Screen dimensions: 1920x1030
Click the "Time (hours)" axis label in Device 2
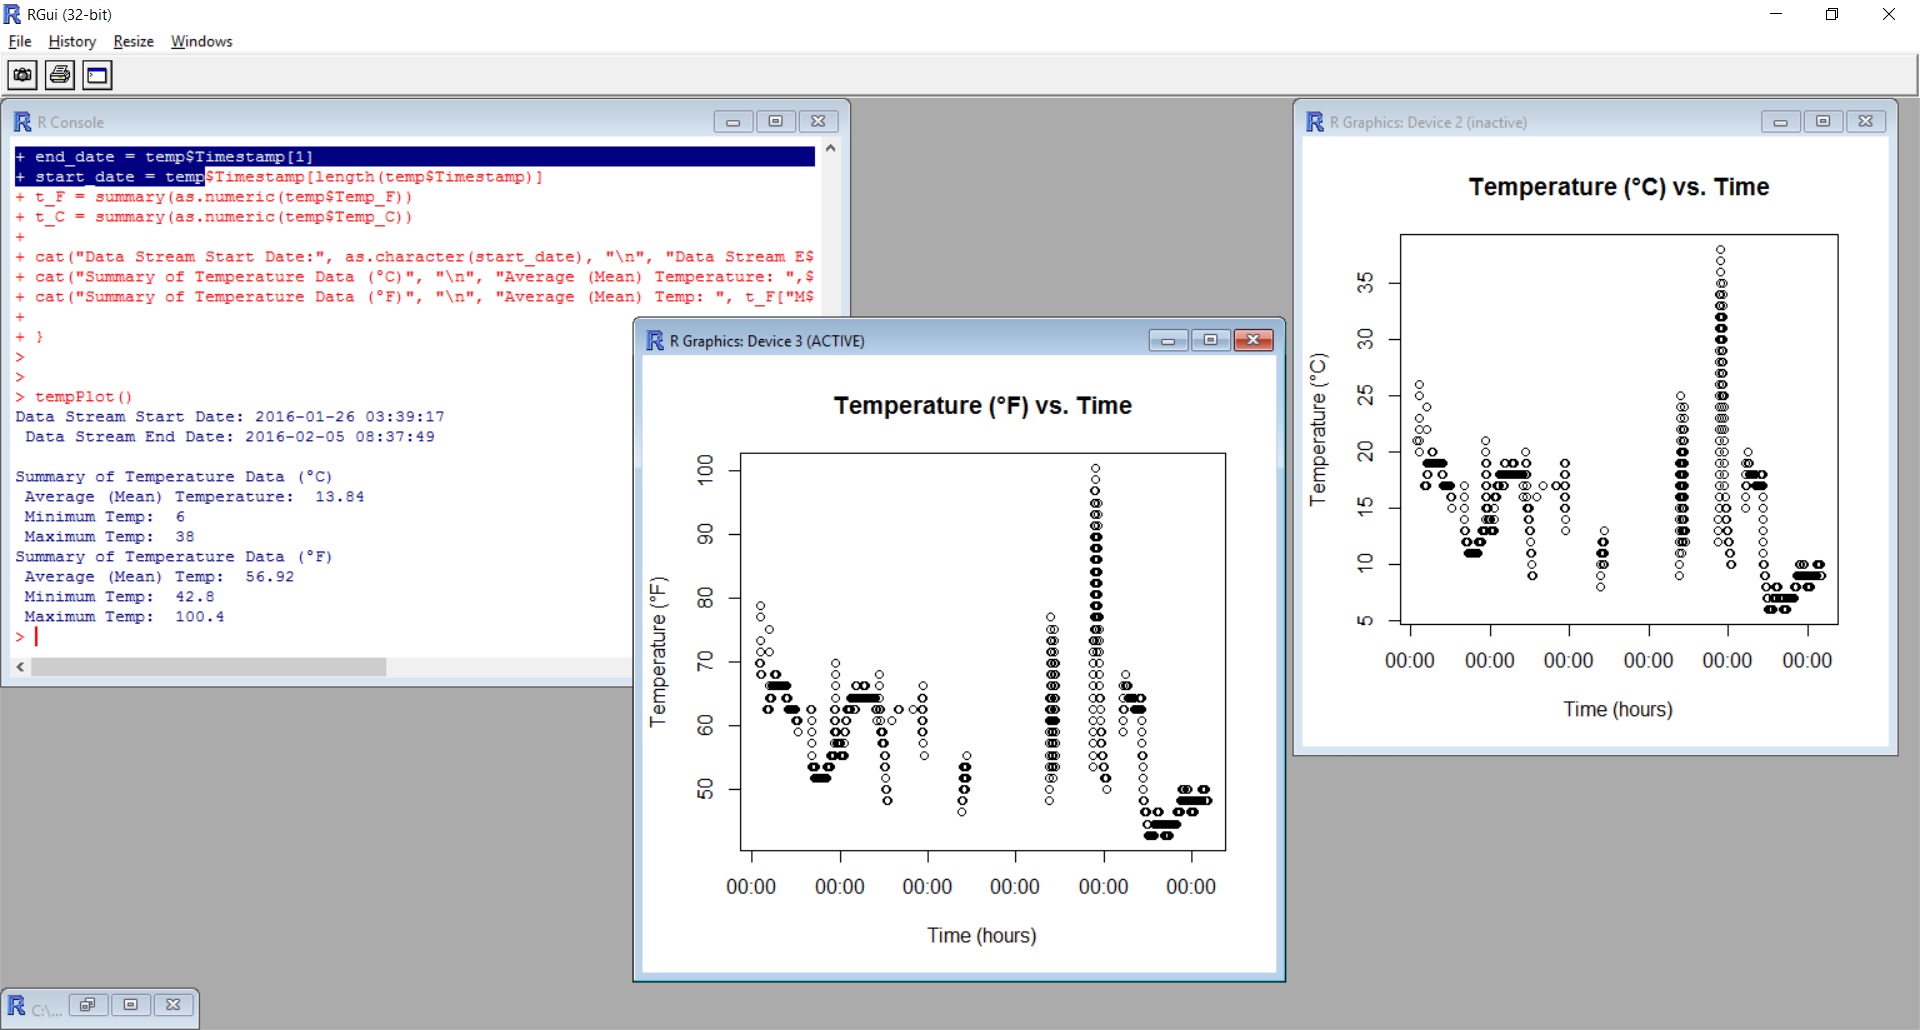(1618, 710)
